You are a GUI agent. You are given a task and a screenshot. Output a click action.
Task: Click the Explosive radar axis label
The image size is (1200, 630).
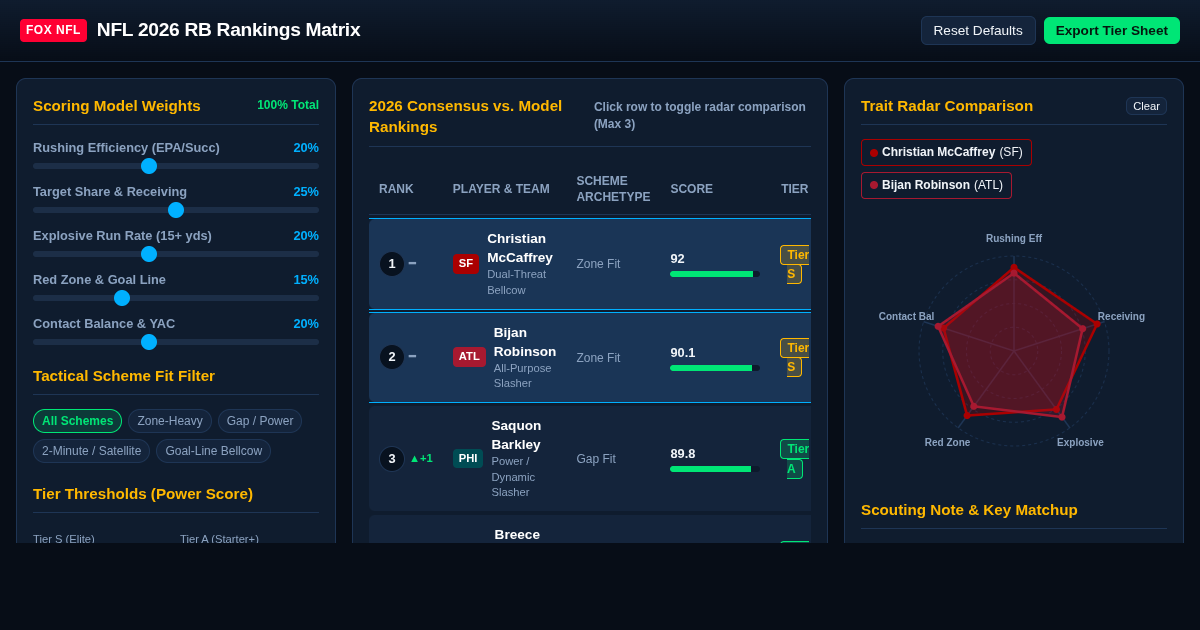1080,443
